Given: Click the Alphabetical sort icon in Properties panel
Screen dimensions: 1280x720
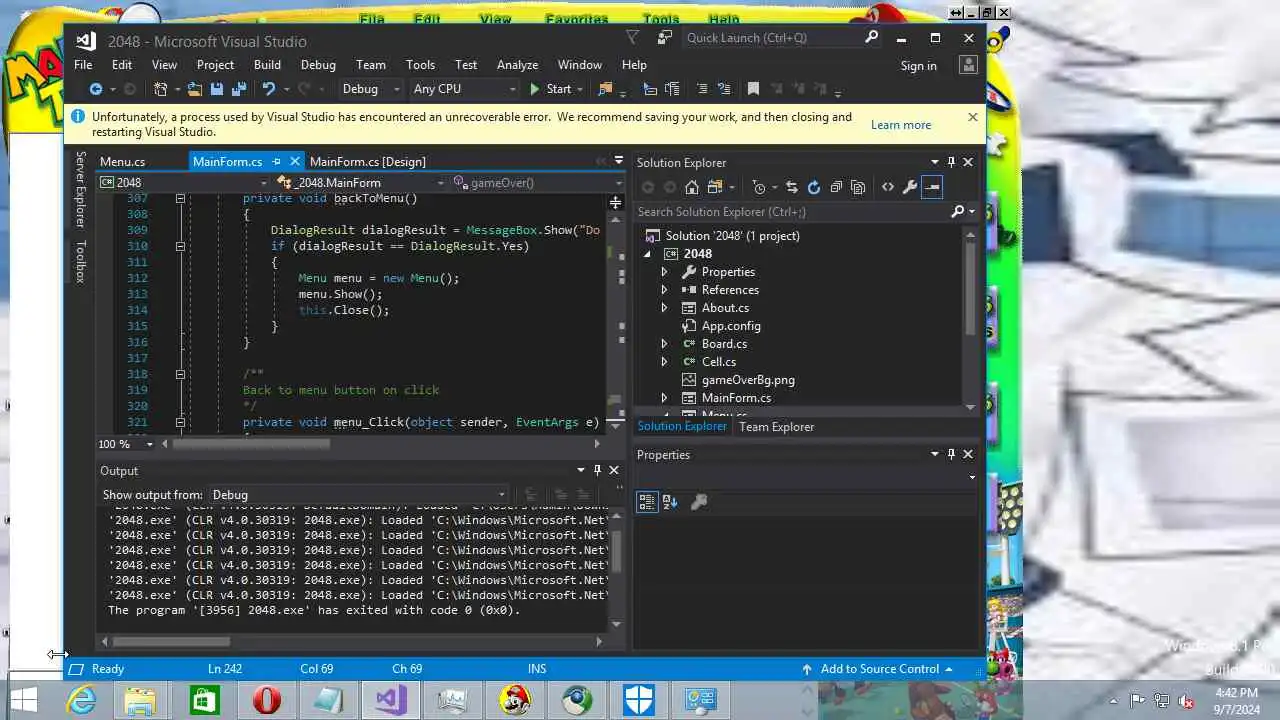Looking at the screenshot, I should coord(670,502).
